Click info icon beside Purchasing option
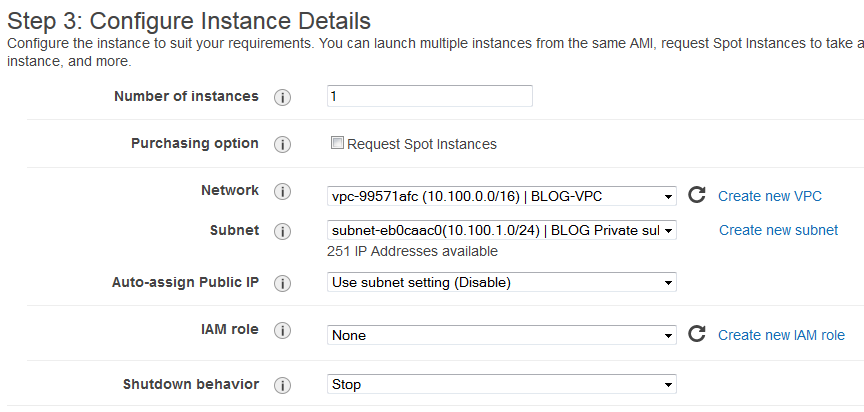 click(x=282, y=145)
